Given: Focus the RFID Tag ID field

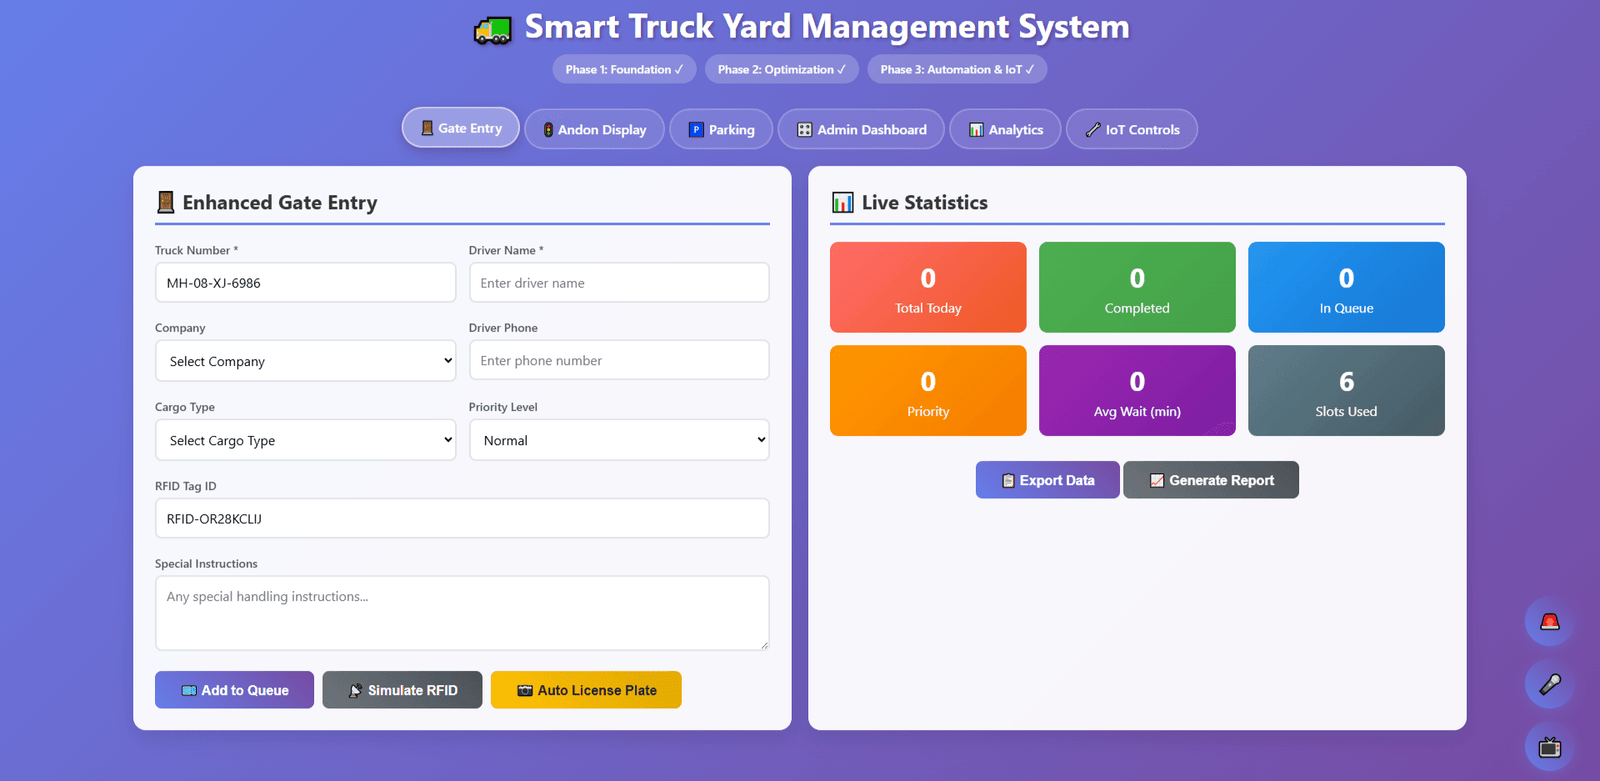Looking at the screenshot, I should pos(462,518).
